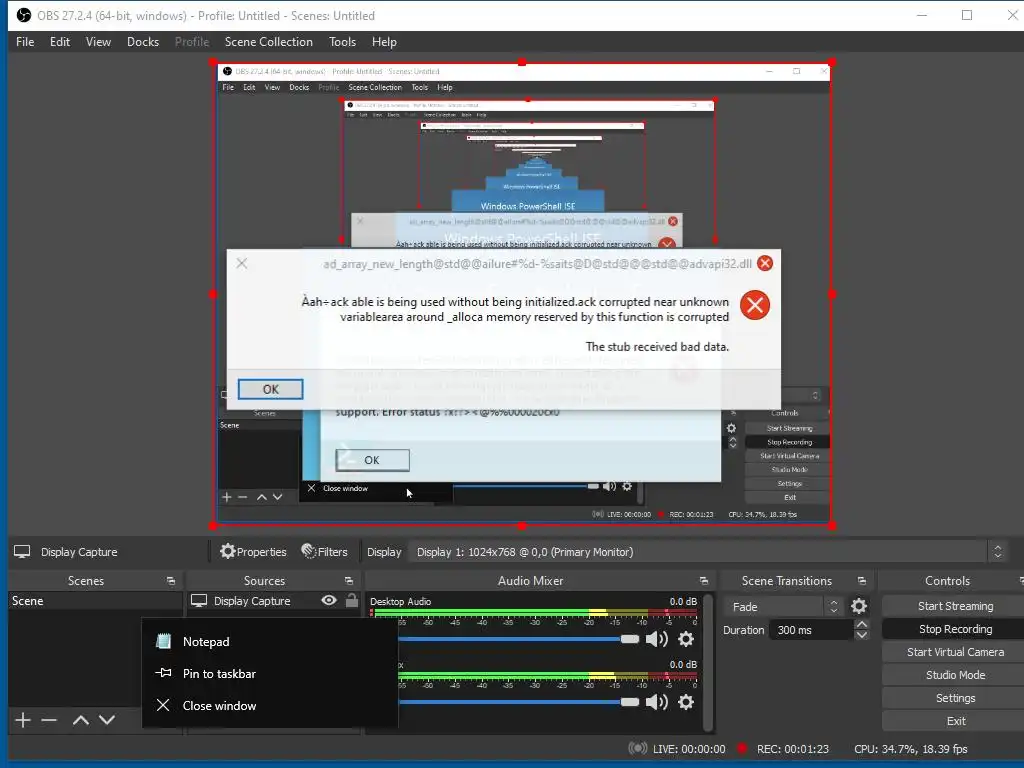The width and height of the screenshot is (1024, 768).
Task: Click Start Virtual Camera button
Action: pos(954,652)
